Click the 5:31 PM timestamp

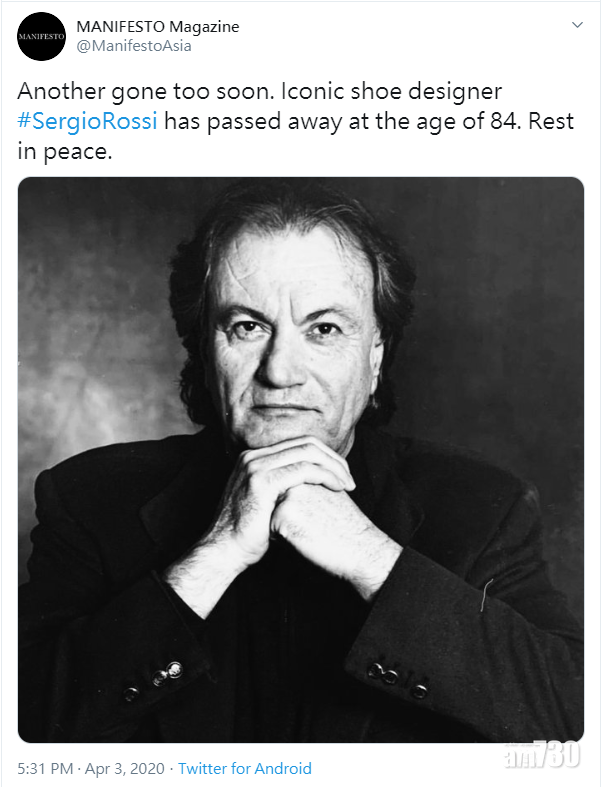click(46, 769)
